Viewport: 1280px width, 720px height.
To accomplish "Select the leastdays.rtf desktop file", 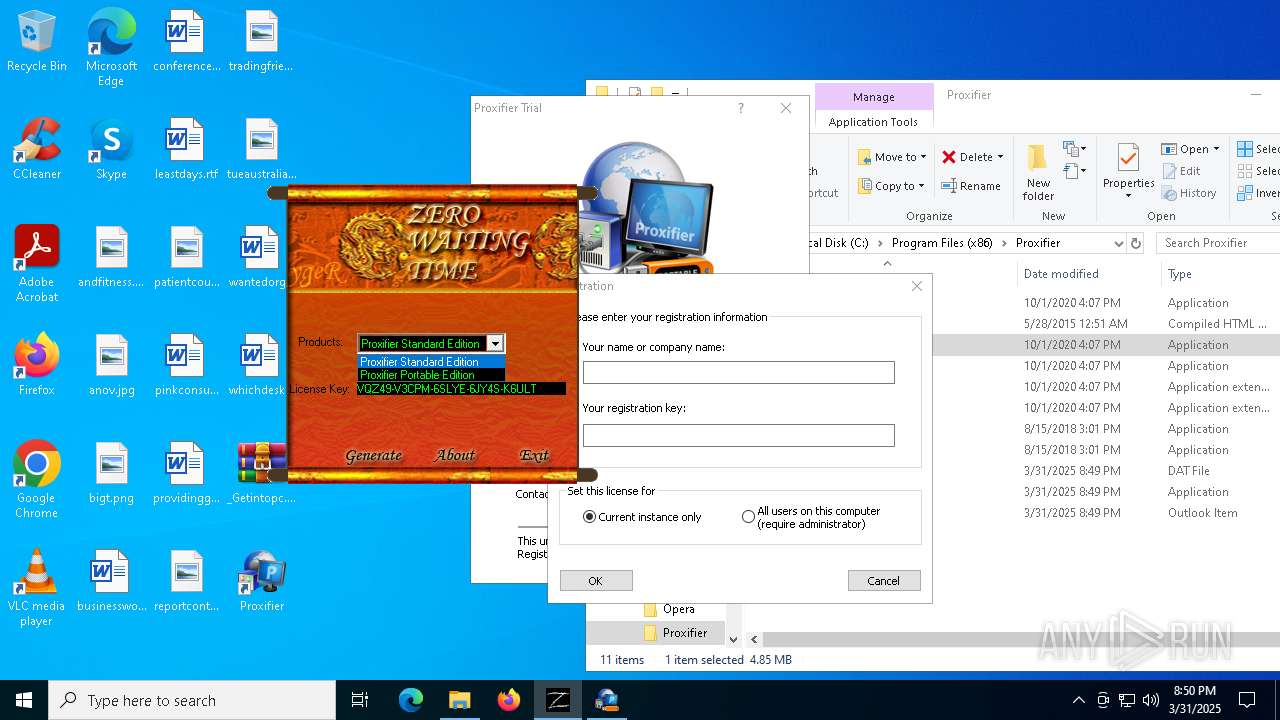I will tap(186, 150).
